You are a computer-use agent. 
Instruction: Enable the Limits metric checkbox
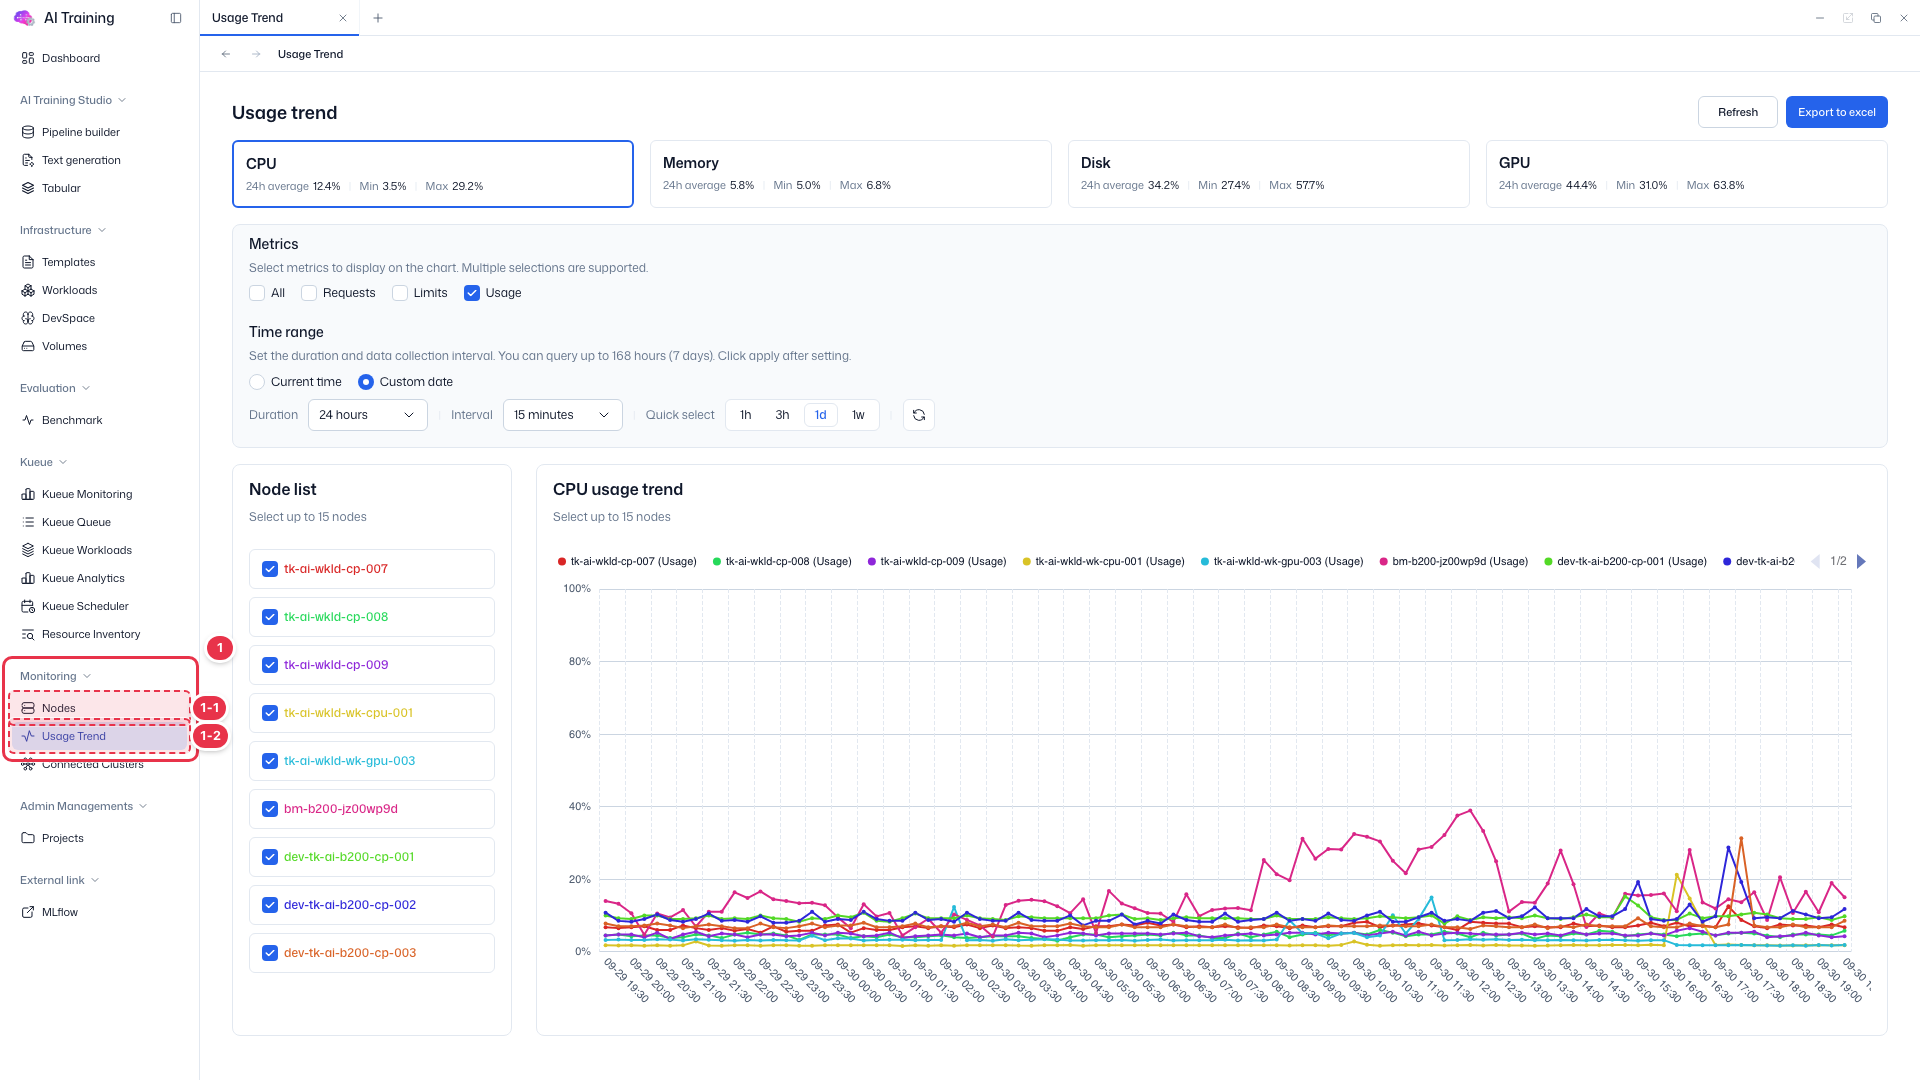400,293
